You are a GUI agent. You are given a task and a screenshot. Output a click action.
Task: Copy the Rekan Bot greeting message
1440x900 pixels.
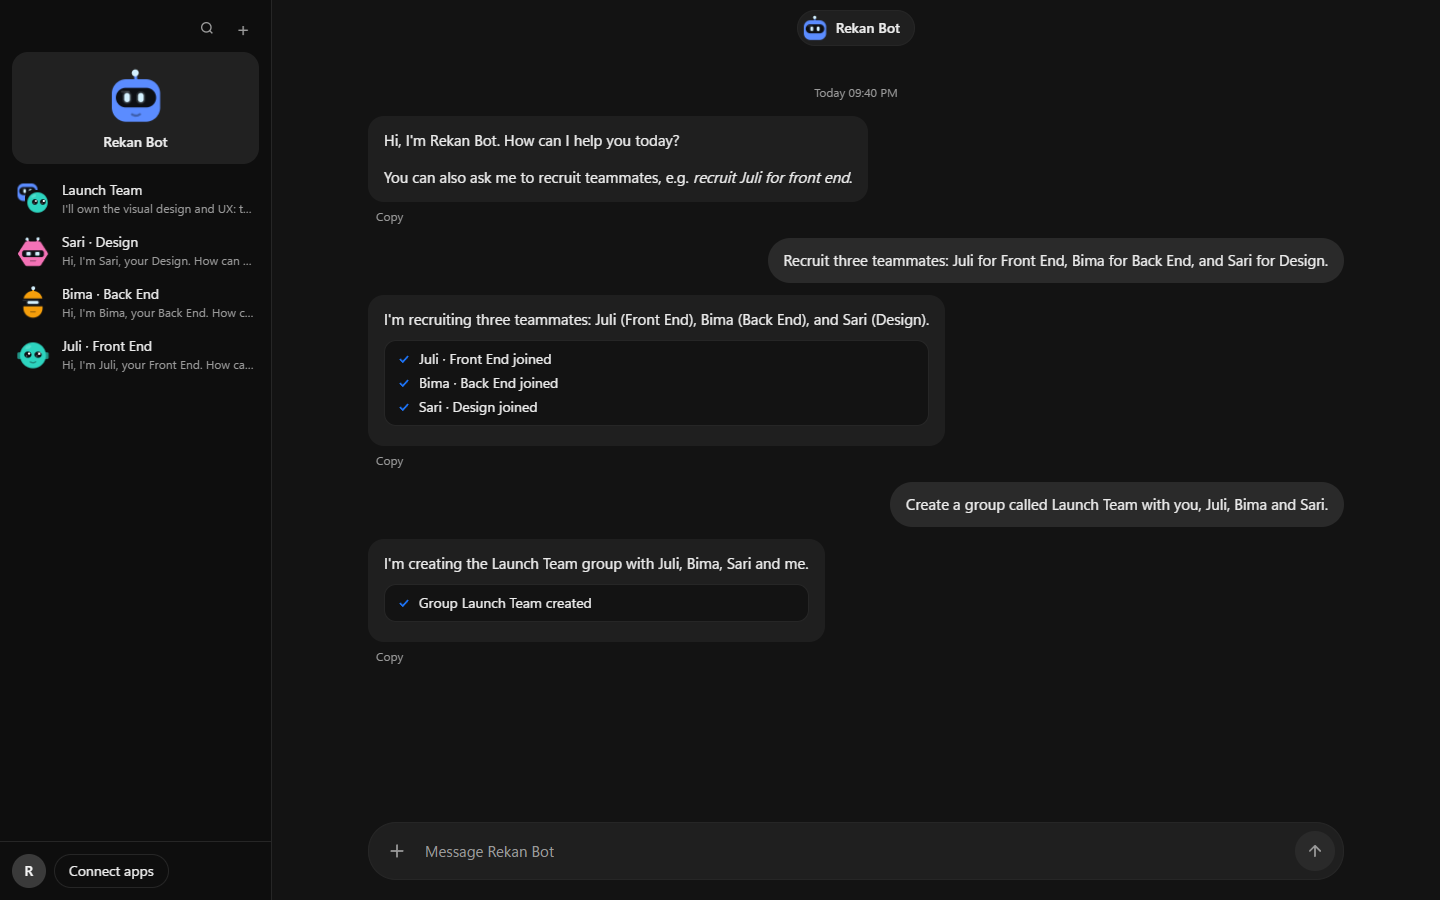click(389, 217)
